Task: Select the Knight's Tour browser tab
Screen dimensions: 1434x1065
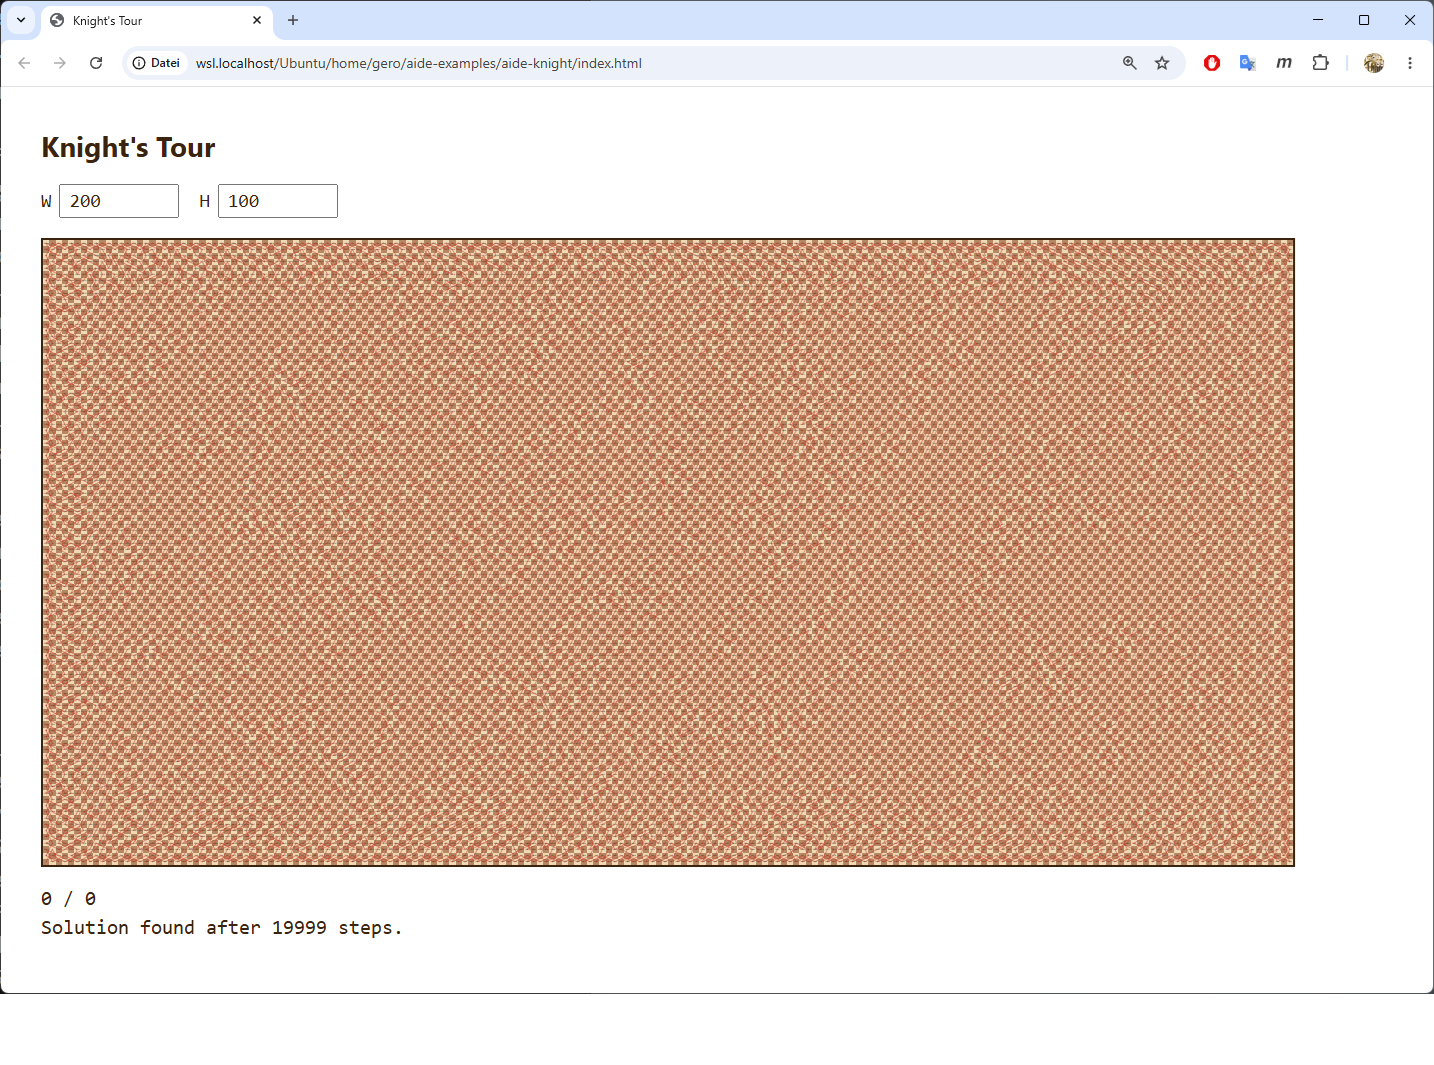Action: click(x=157, y=20)
